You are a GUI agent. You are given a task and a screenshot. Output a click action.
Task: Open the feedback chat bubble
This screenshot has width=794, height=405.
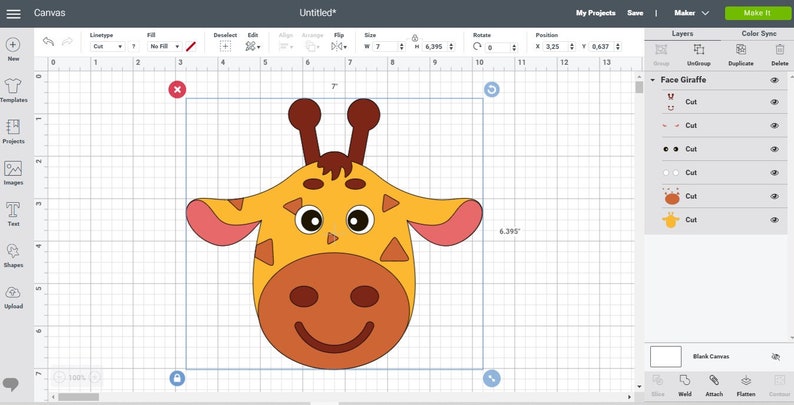tap(11, 384)
